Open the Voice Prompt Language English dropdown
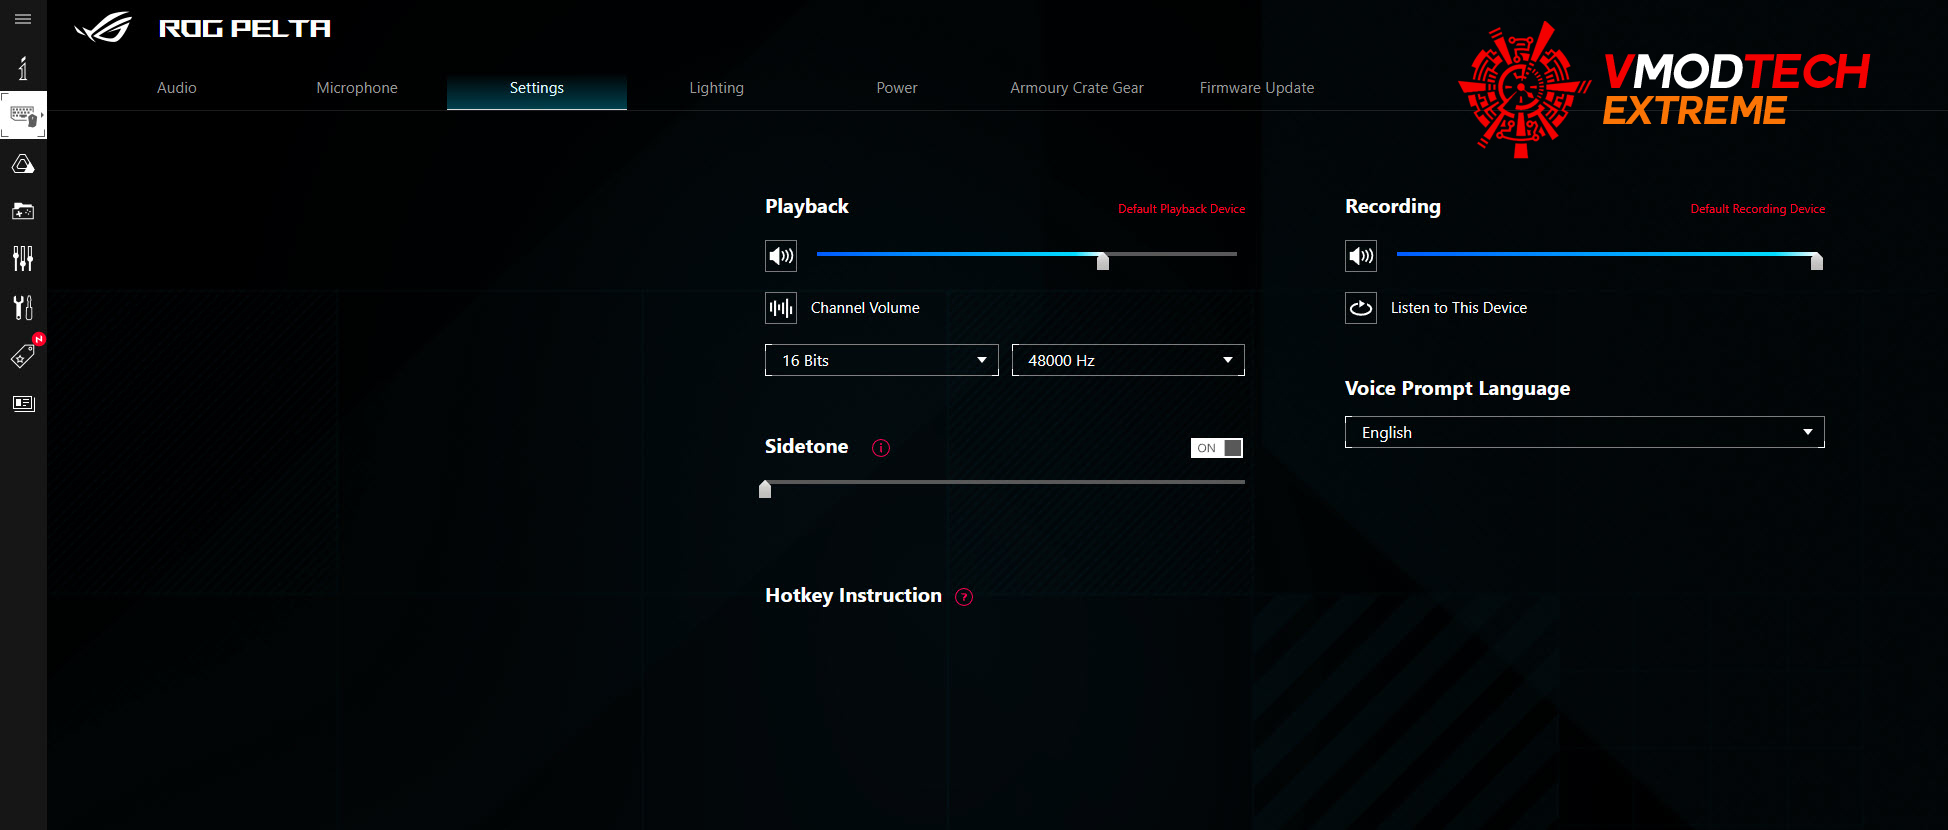The image size is (1948, 830). click(x=1585, y=432)
